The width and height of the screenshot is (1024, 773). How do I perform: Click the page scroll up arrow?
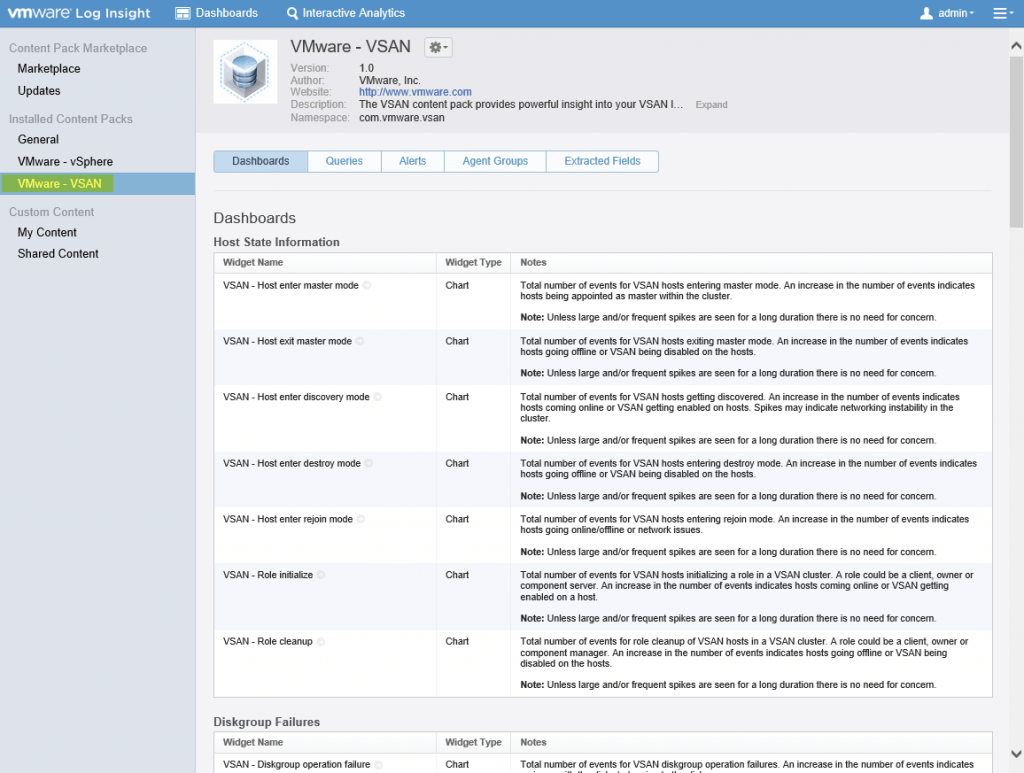pyautogui.click(x=1016, y=46)
